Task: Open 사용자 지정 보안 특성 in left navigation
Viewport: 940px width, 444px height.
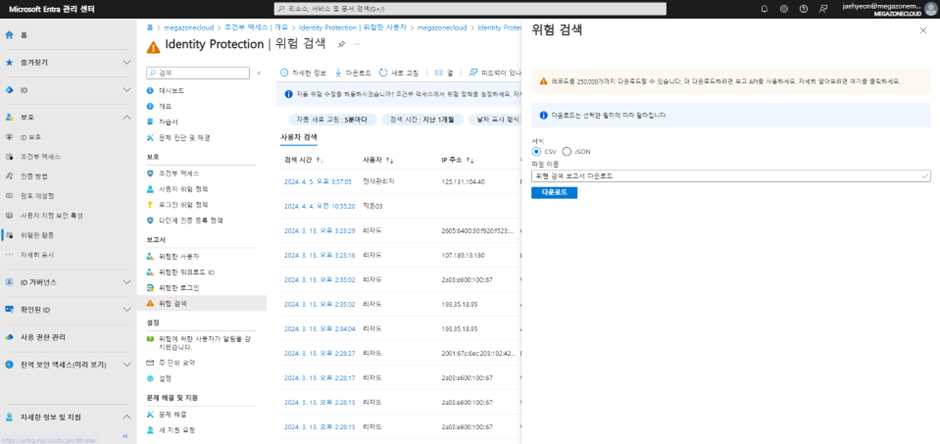Action: [x=52, y=215]
